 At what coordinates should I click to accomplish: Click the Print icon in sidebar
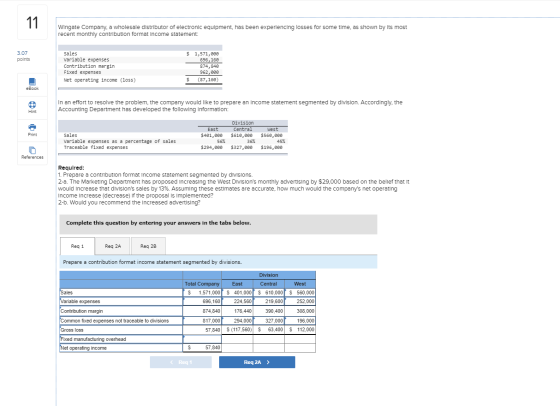32,130
